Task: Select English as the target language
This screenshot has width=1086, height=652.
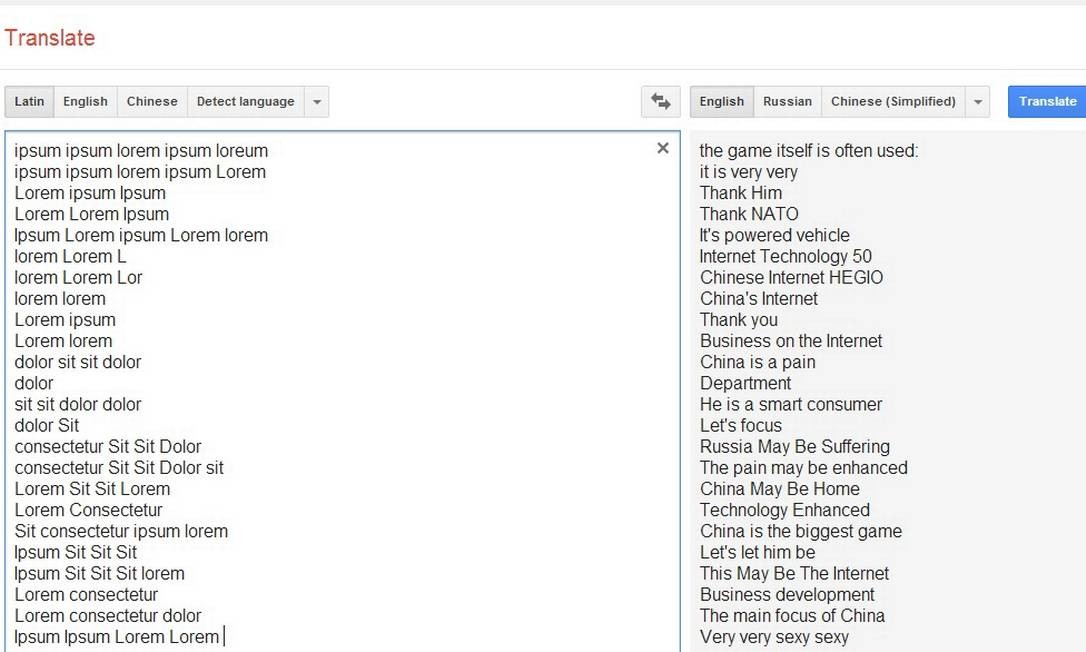Action: pyautogui.click(x=721, y=102)
